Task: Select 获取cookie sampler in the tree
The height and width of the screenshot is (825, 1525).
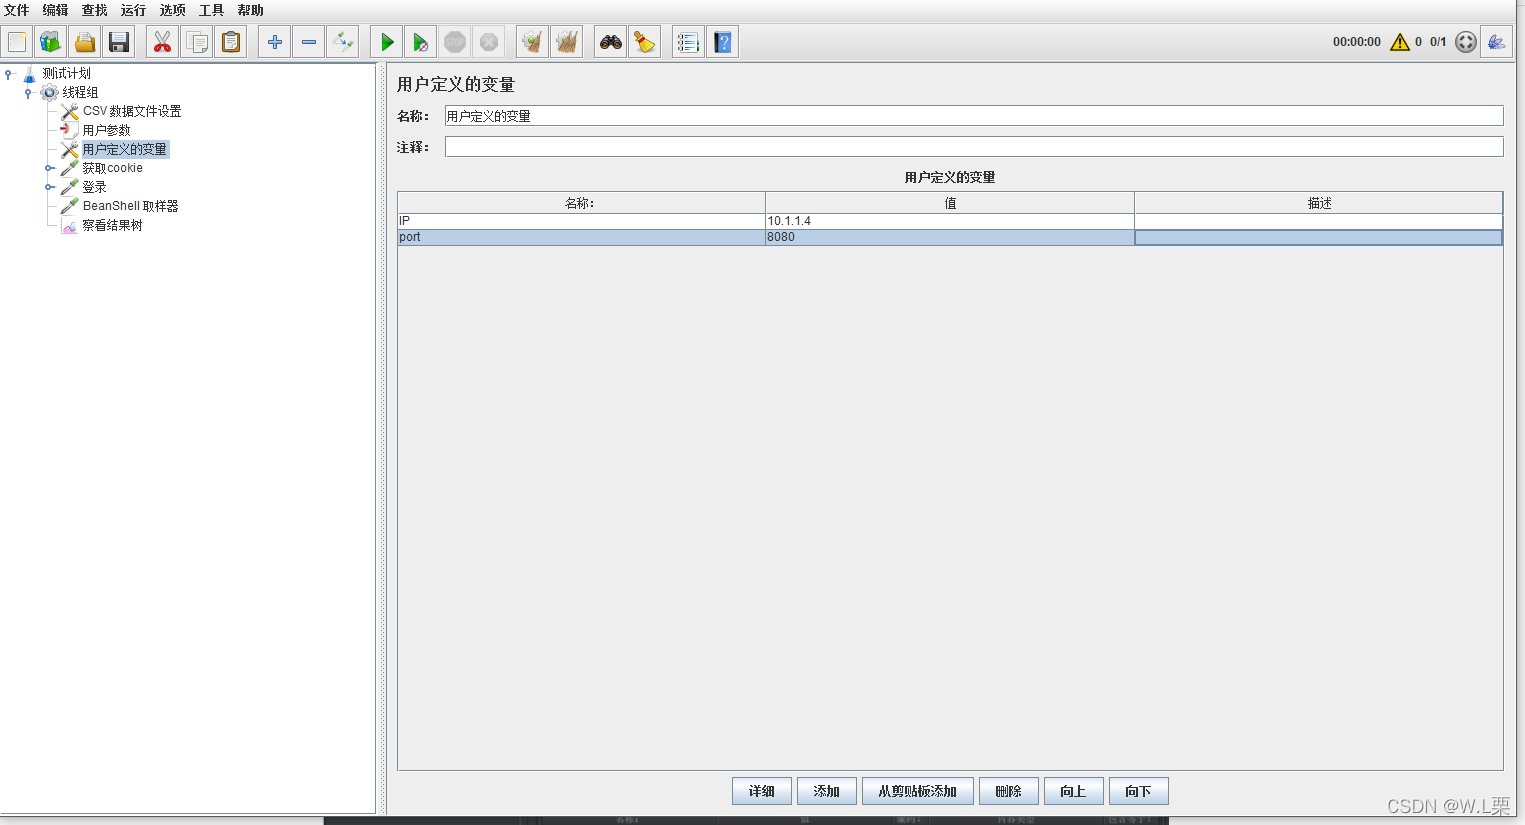Action: click(x=112, y=168)
